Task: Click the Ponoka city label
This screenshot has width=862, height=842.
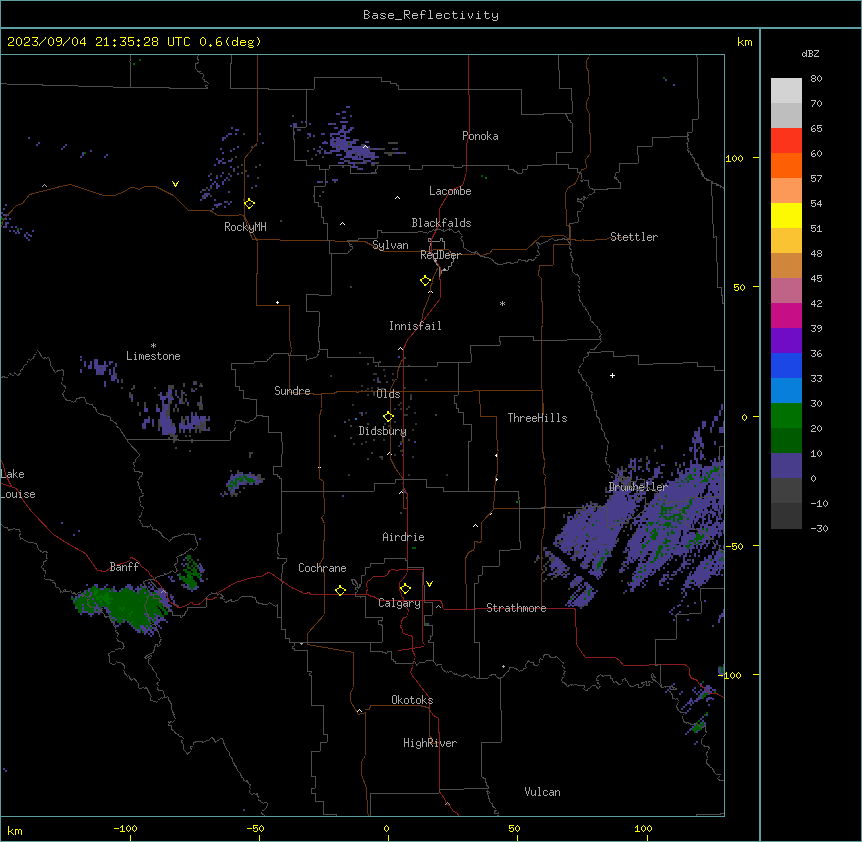Action: [480, 136]
